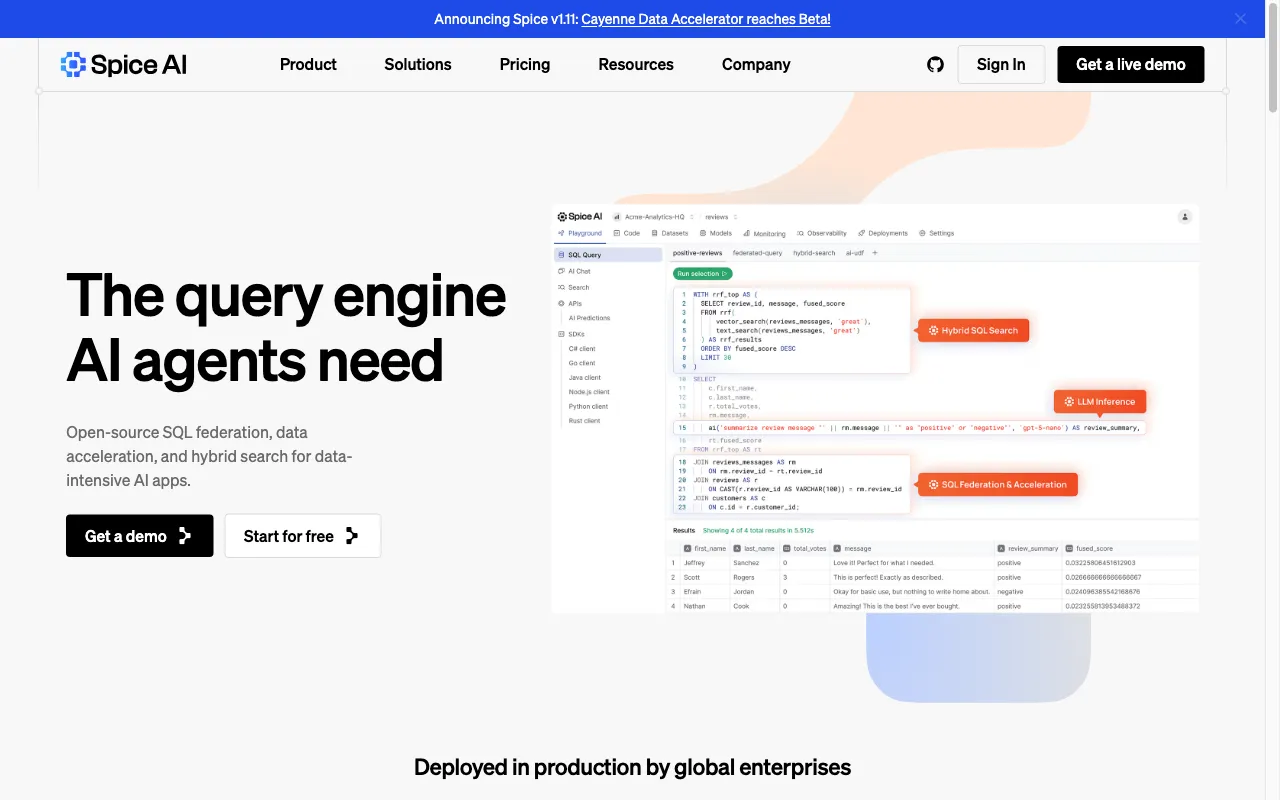This screenshot has width=1280, height=800.
Task: Open the GitHub icon link
Action: coord(935,64)
